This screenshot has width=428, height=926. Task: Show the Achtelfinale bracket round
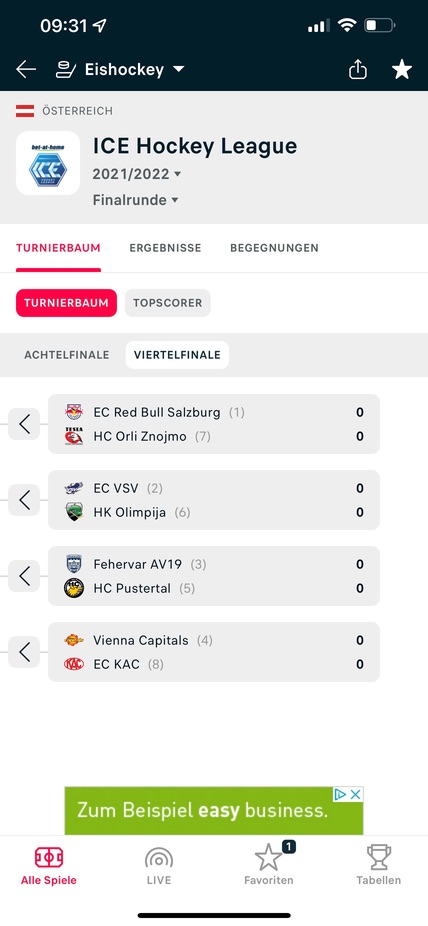coord(67,355)
